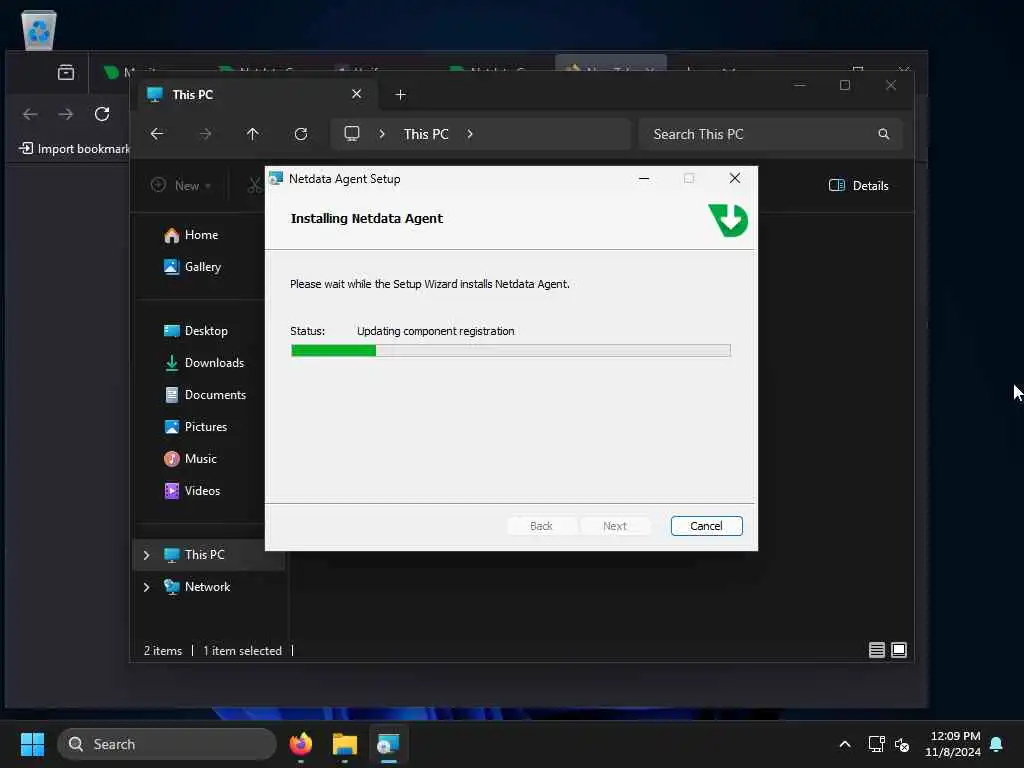Image resolution: width=1024 pixels, height=768 pixels.
Task: Refresh the File Explorer view
Action: [301, 134]
